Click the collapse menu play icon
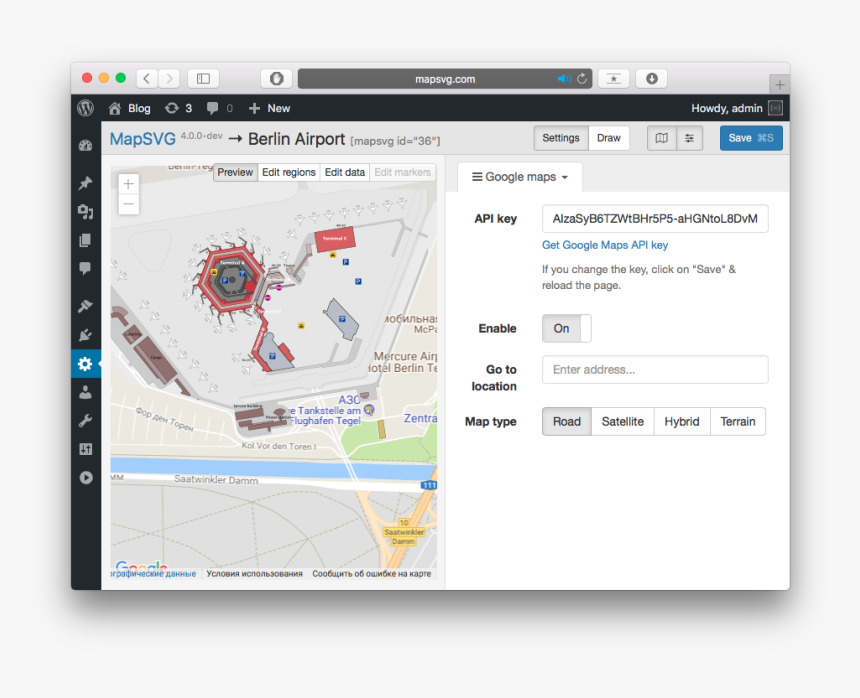 [x=86, y=478]
